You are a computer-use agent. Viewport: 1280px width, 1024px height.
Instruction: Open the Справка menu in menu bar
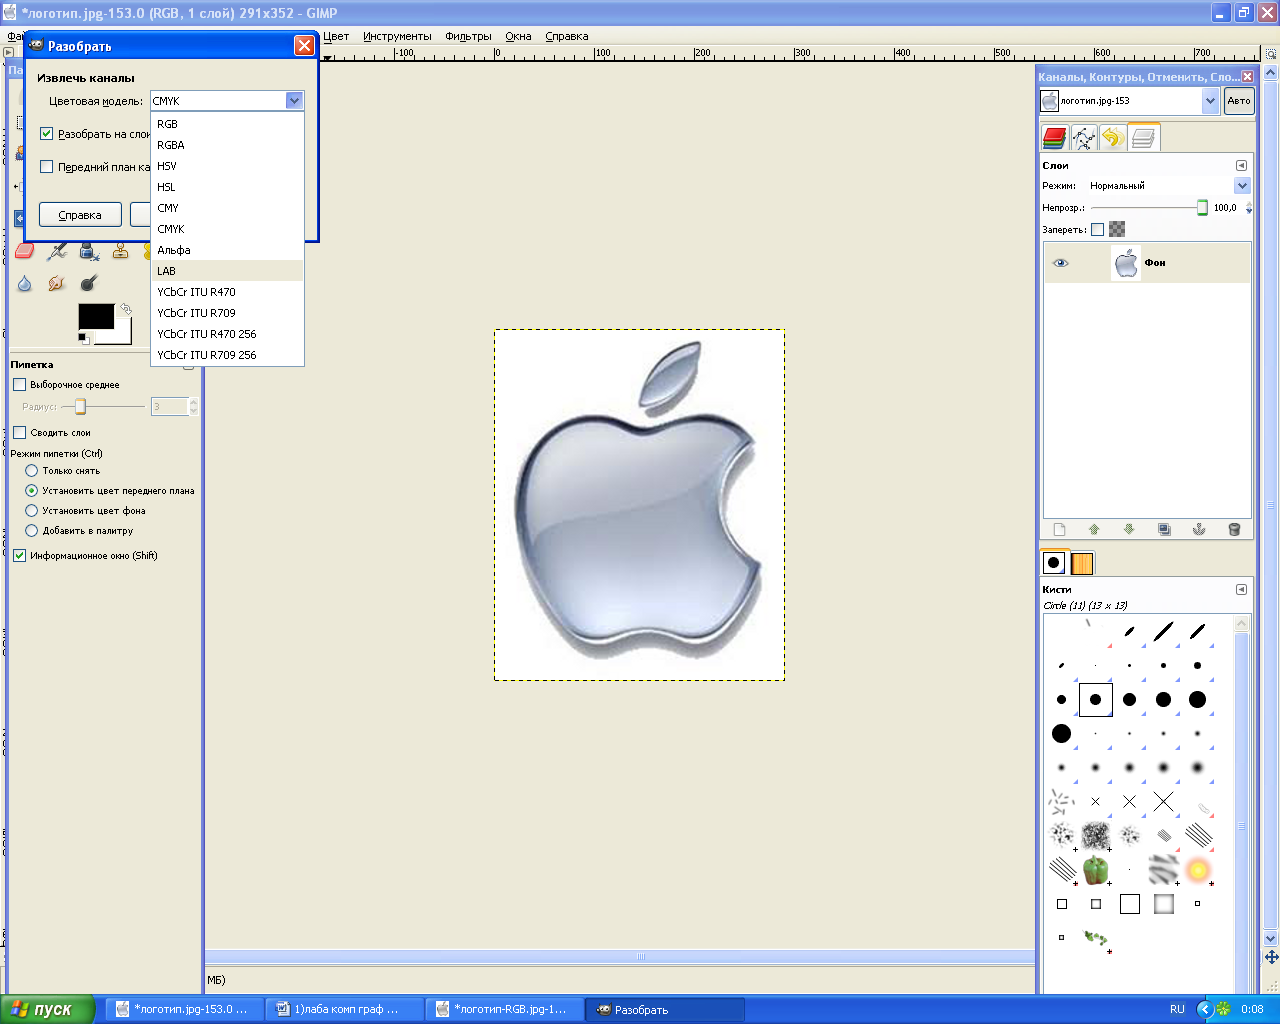tap(567, 36)
